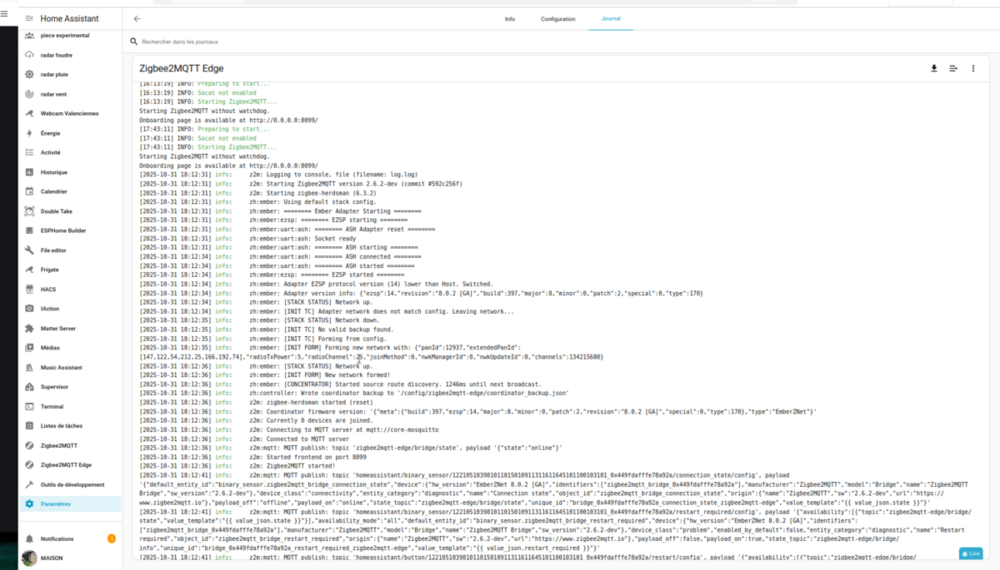Open the iAction camera icon
Viewport: 1000px width, 570px height.
pyautogui.click(x=29, y=309)
